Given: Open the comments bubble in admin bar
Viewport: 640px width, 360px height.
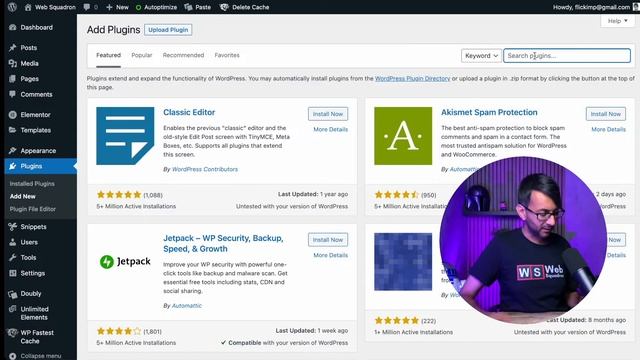Looking at the screenshot, I should (x=90, y=7).
